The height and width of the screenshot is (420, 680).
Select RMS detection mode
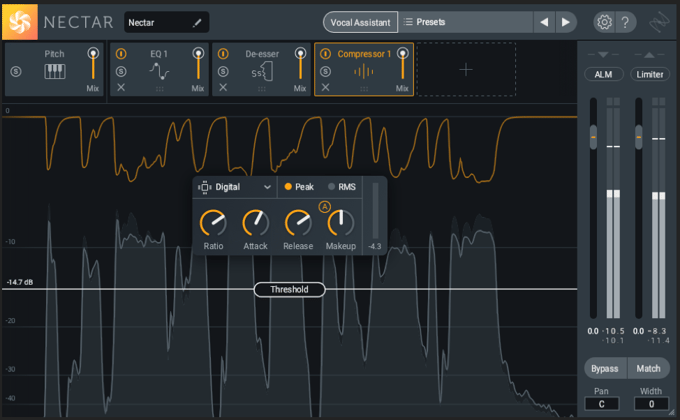342,187
